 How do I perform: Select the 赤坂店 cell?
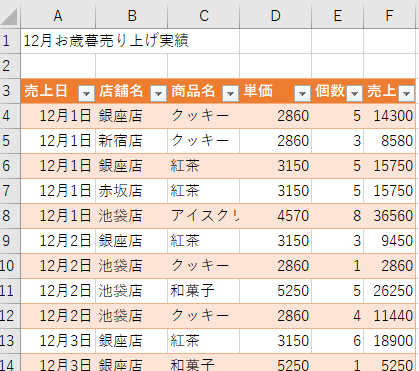(x=131, y=191)
